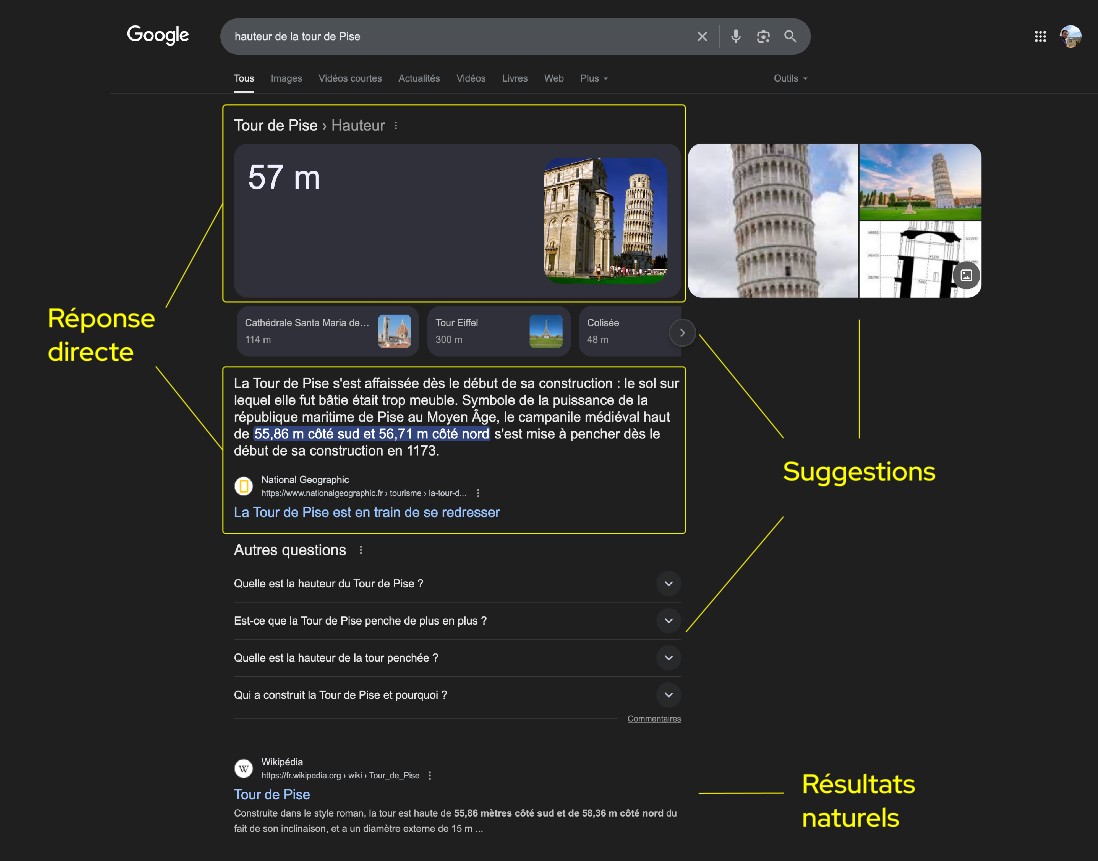Click the magnifying glass search icon
The image size is (1098, 861).
(790, 37)
